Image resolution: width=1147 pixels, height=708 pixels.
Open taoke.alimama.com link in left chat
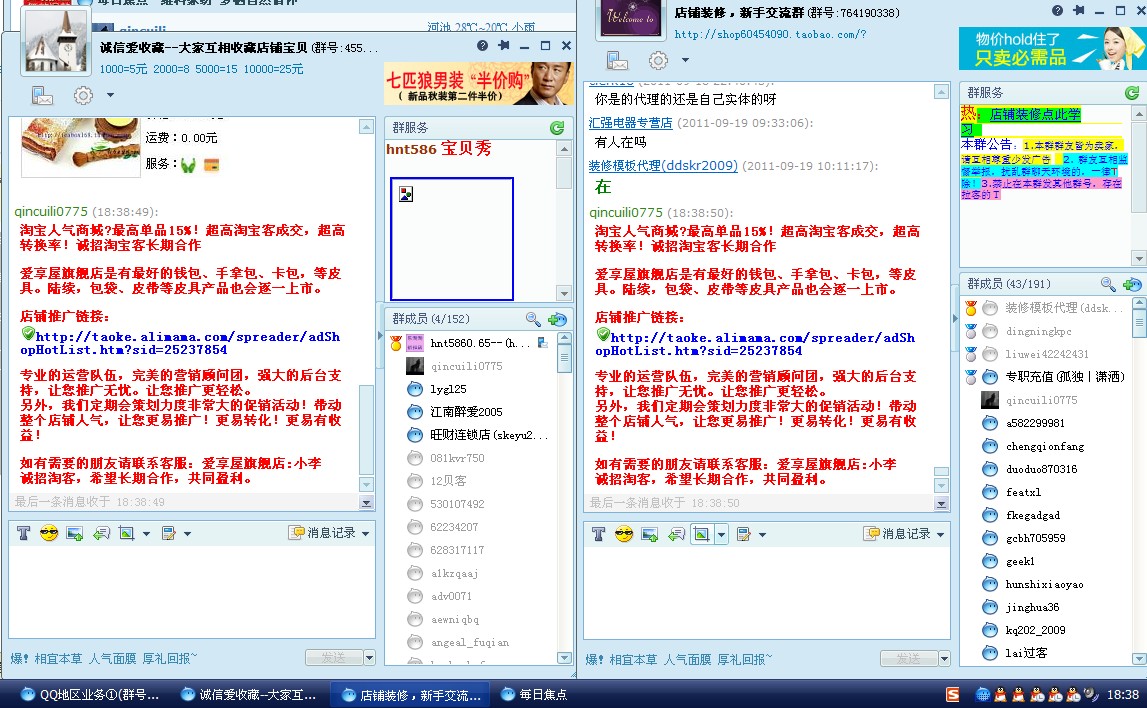[x=181, y=343]
